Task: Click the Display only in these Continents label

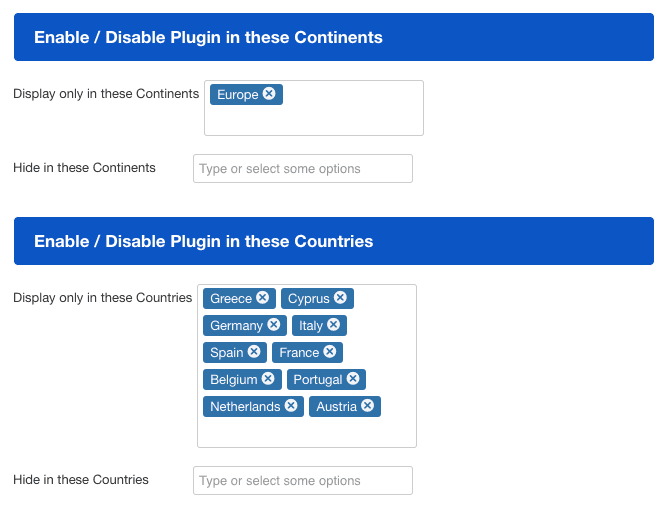Action: pos(106,94)
